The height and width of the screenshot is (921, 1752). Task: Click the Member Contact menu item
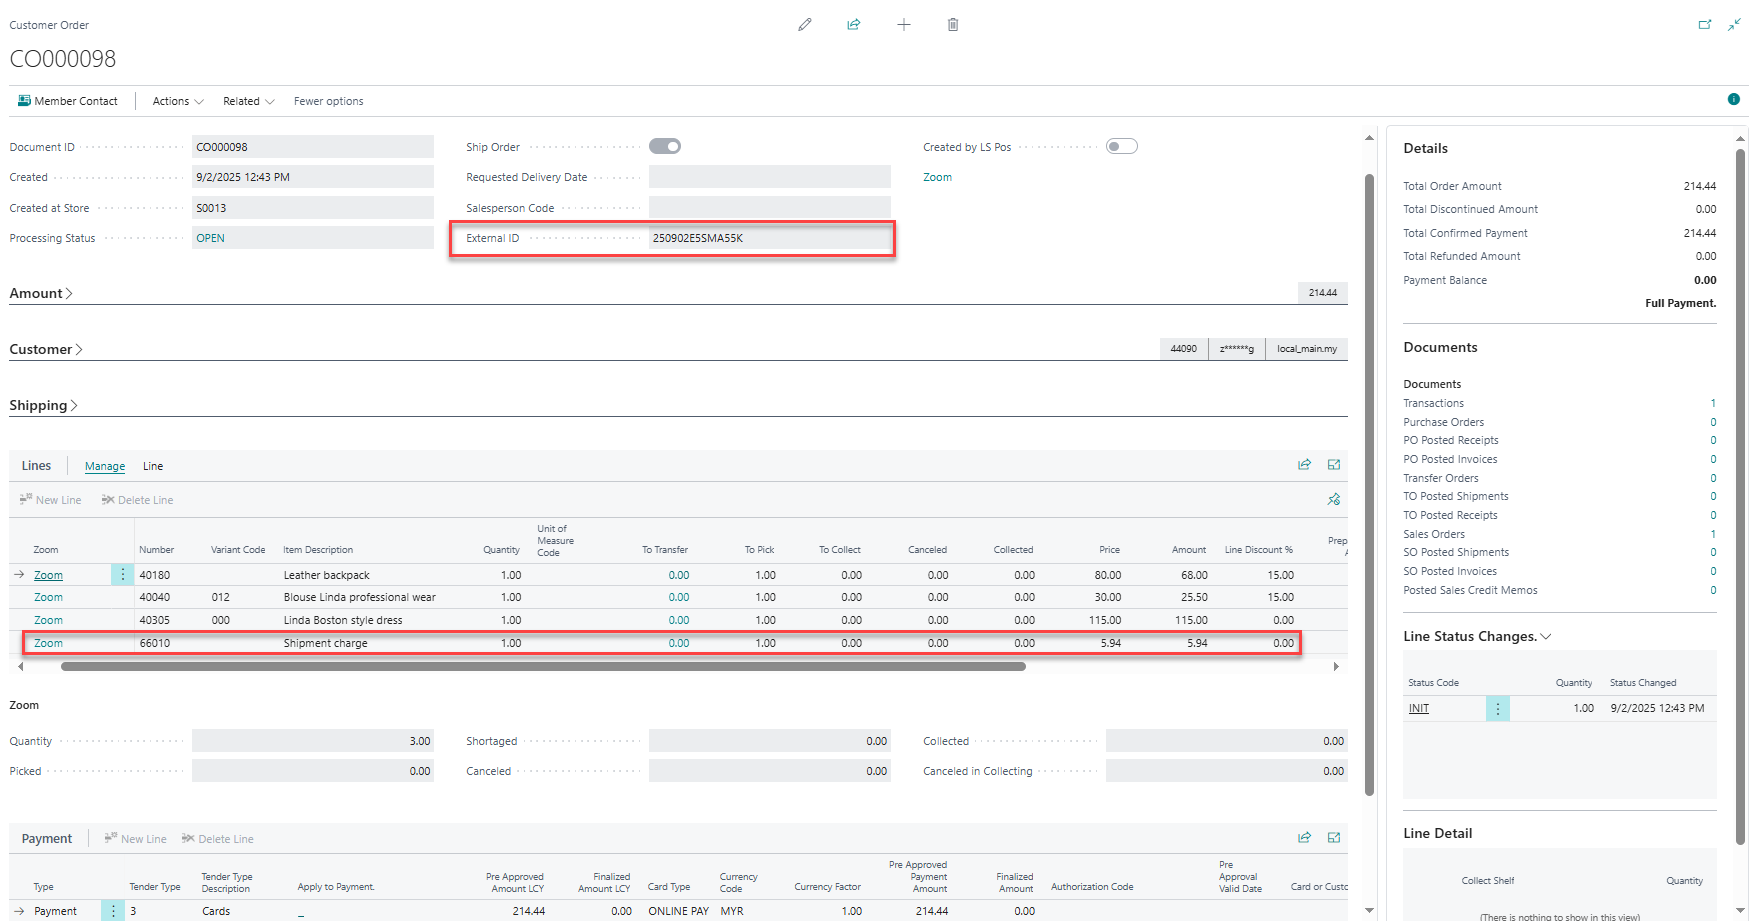(68, 101)
